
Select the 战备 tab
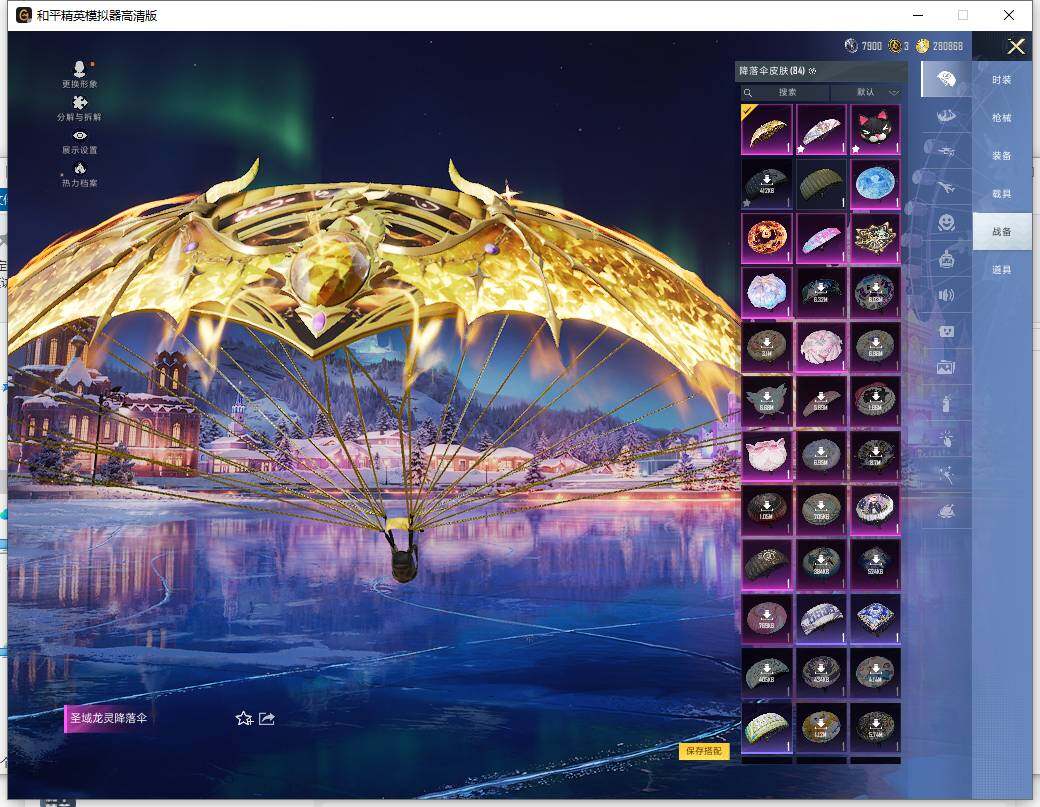click(1002, 231)
